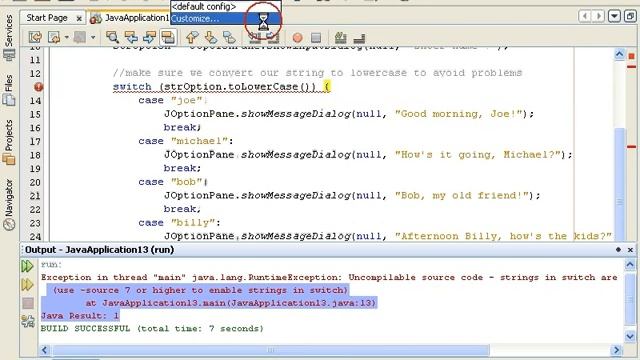This screenshot has height=360, width=640.
Task: Click 'BUILD SUCCESSFUL' output line
Action: (x=152, y=328)
